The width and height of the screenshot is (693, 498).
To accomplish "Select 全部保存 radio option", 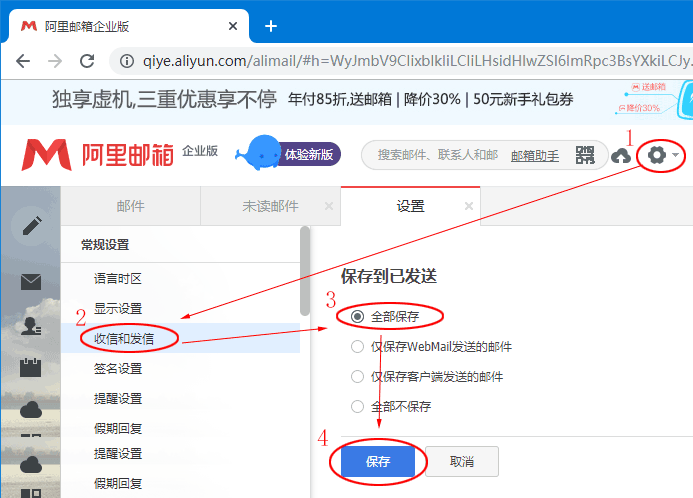I will (x=357, y=316).
